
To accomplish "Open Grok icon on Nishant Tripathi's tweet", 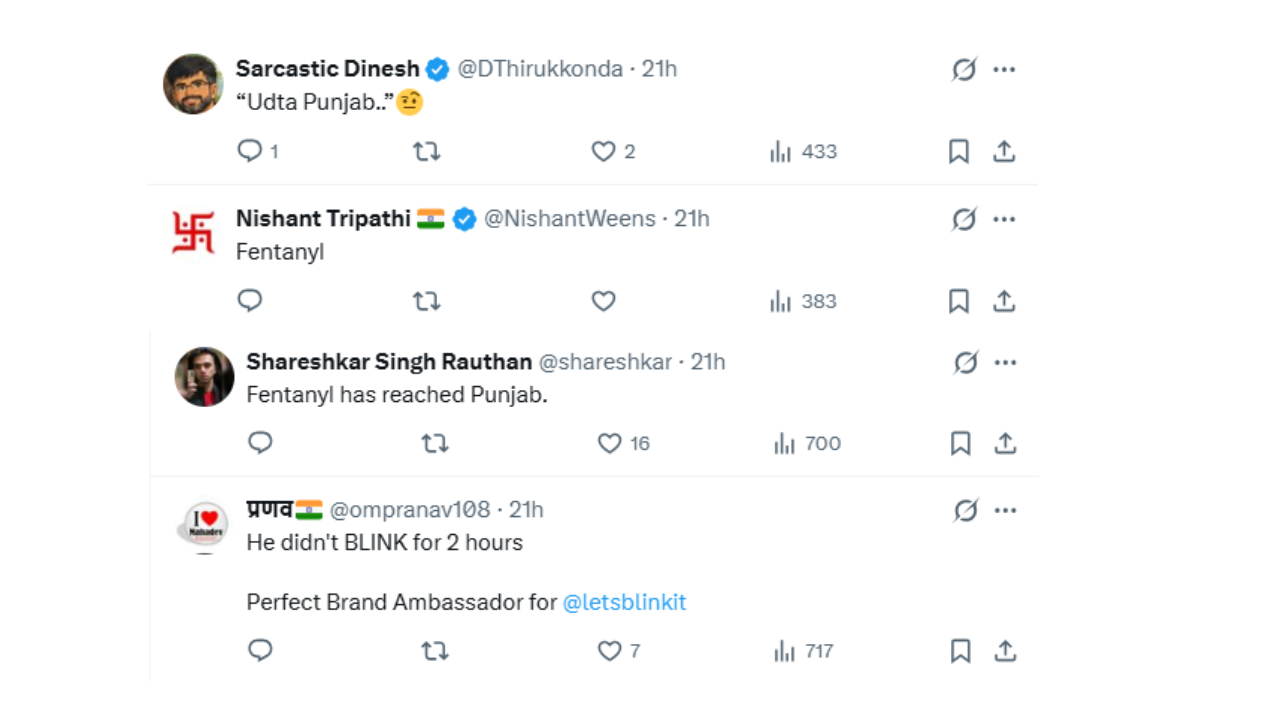I will point(964,219).
